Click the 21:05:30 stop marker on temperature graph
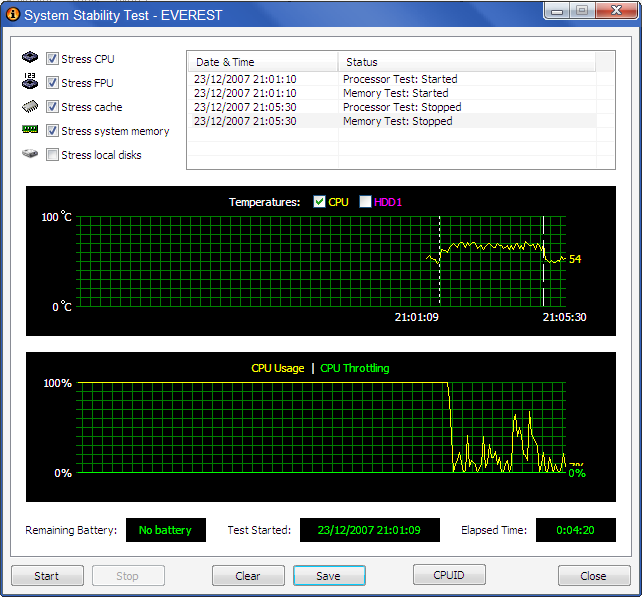The height and width of the screenshot is (597, 642). click(543, 261)
